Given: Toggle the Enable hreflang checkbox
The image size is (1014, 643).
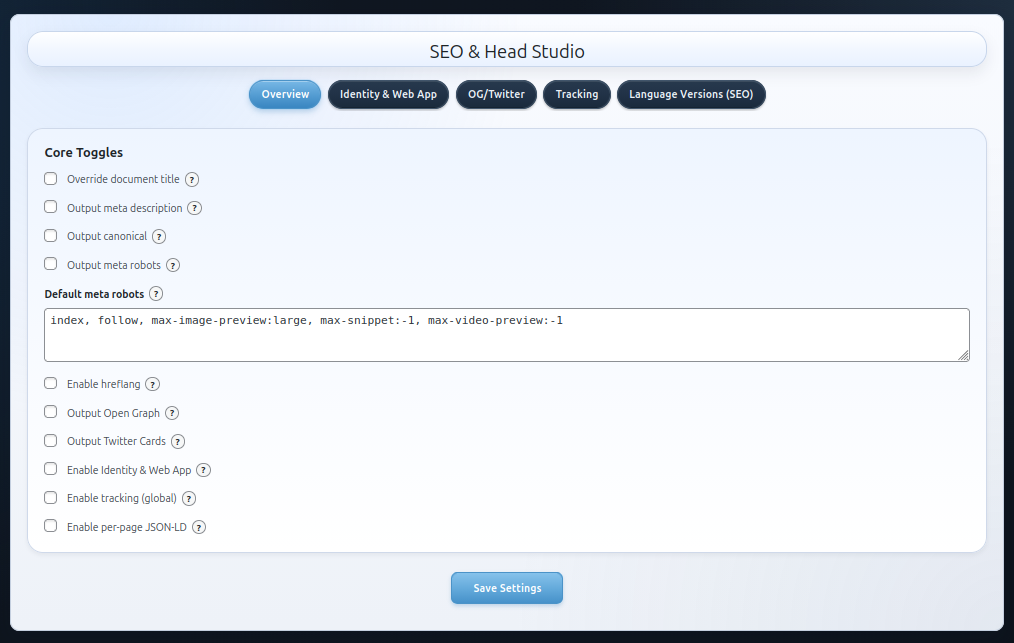Looking at the screenshot, I should tap(50, 382).
